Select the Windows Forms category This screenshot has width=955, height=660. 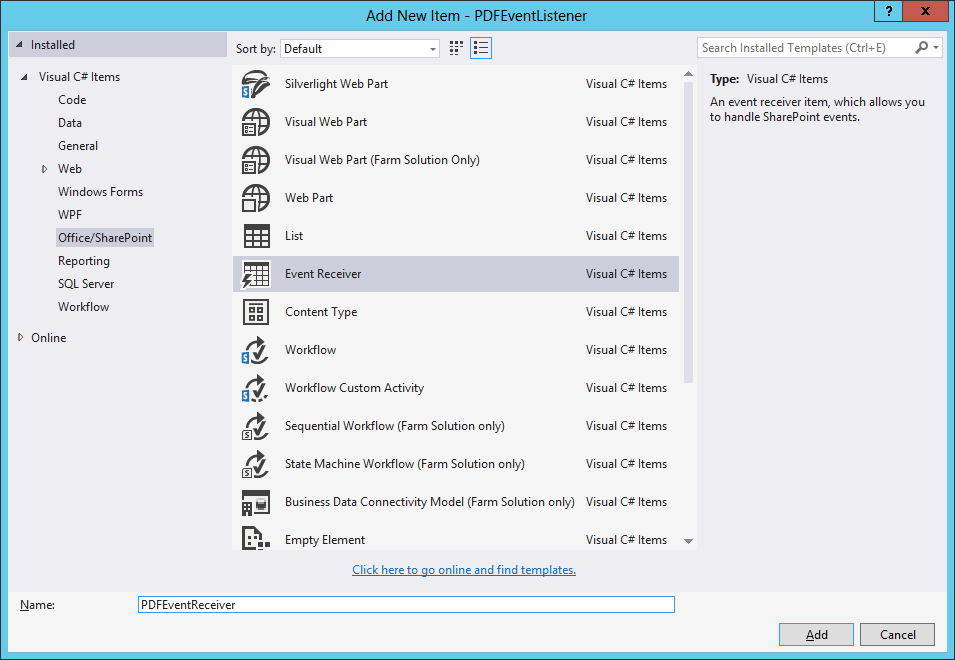[100, 192]
